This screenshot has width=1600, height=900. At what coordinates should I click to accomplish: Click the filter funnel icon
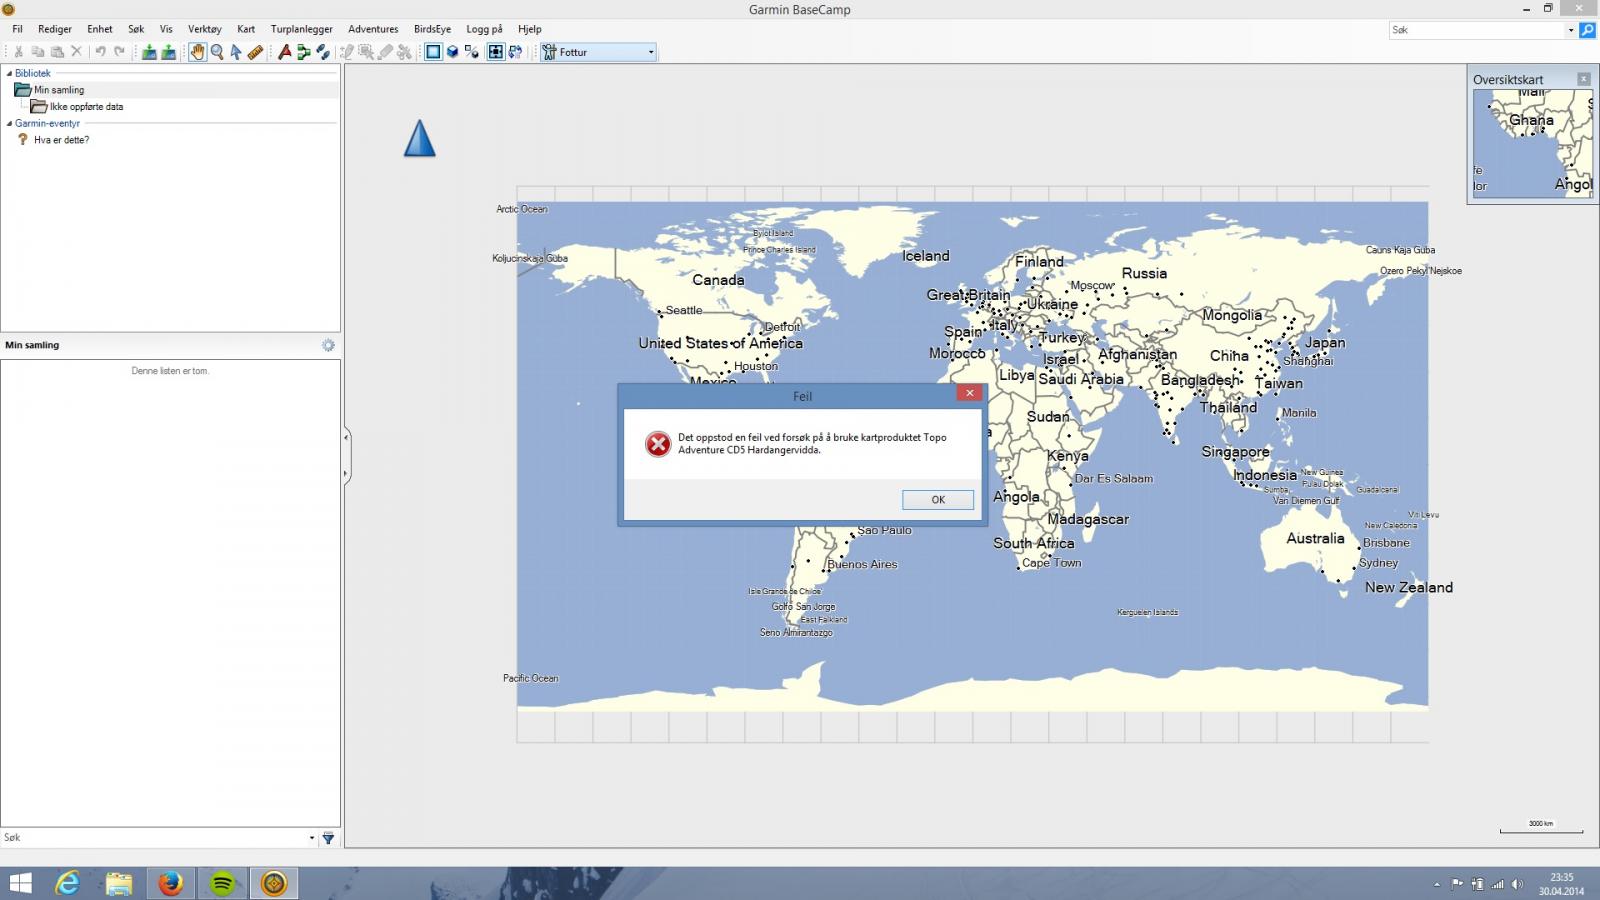coord(328,838)
